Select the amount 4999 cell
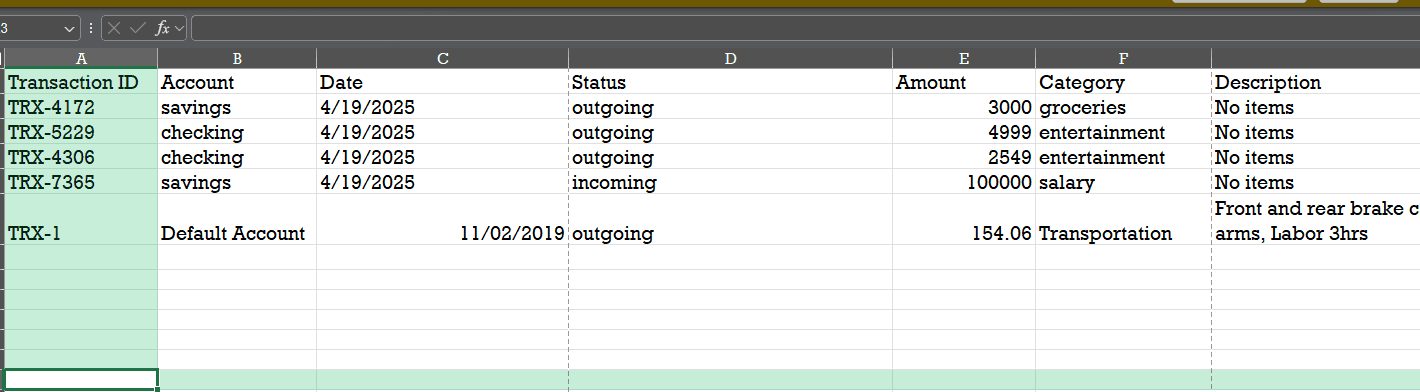 coord(964,132)
